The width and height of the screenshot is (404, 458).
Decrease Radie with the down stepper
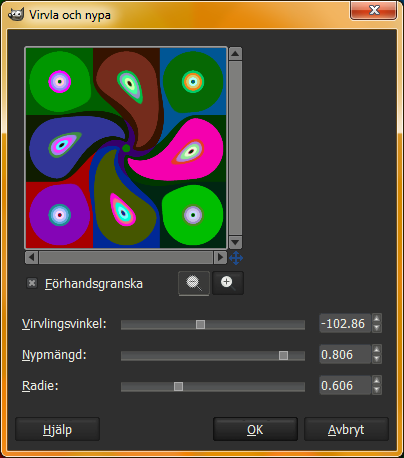pos(377,390)
